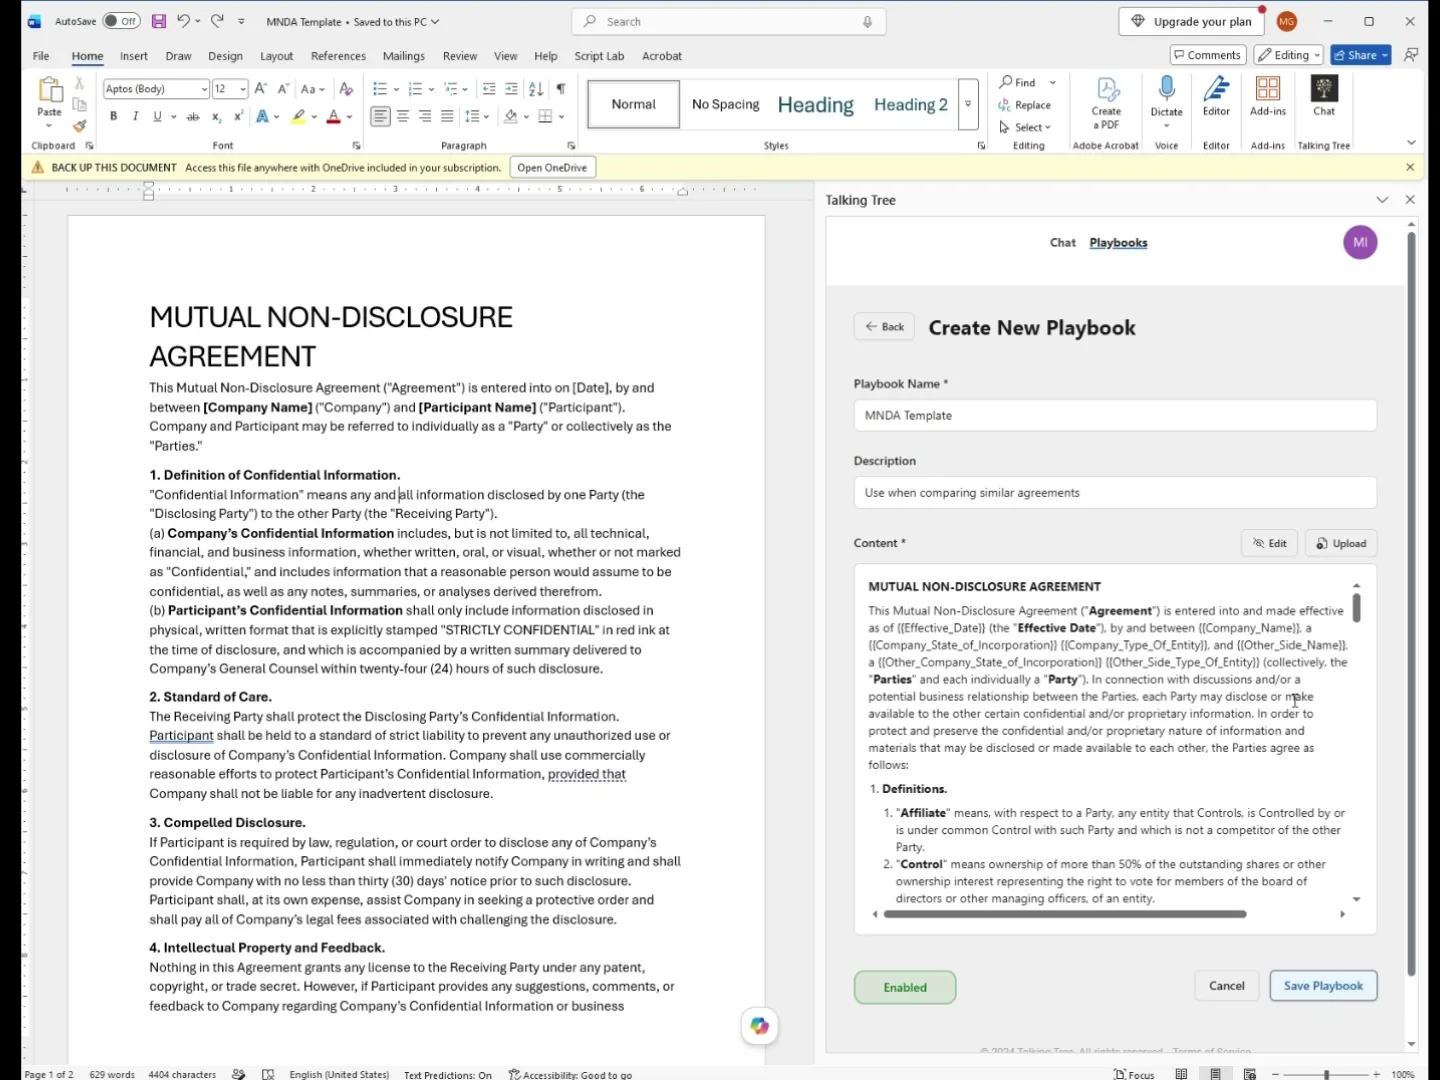
Task: Click the MI user avatar in Talking Tree
Action: coord(1360,242)
